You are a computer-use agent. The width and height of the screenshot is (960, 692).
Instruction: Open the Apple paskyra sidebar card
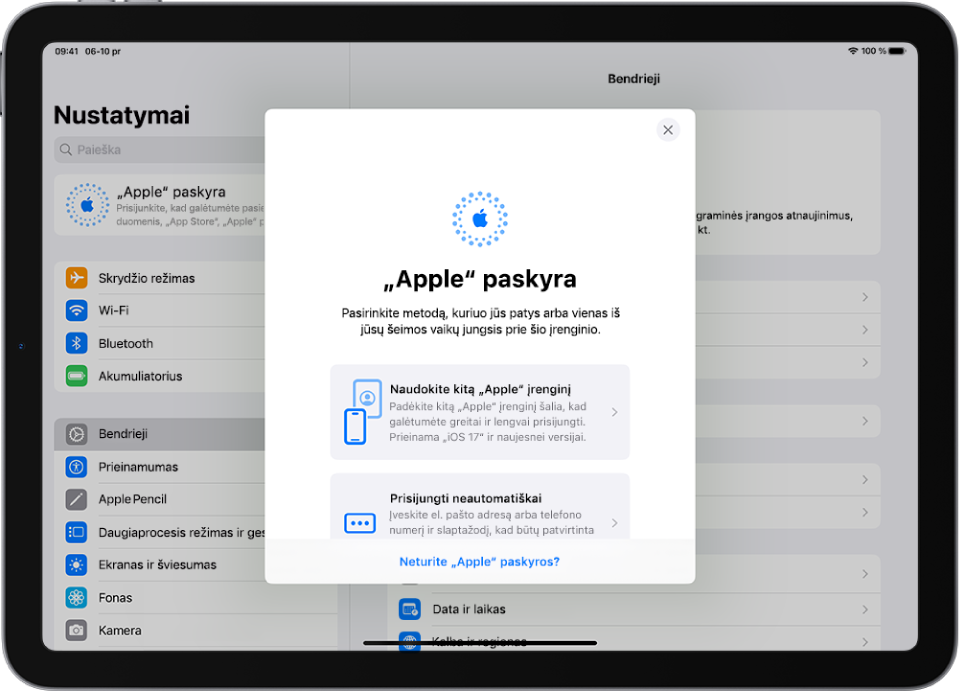point(160,205)
